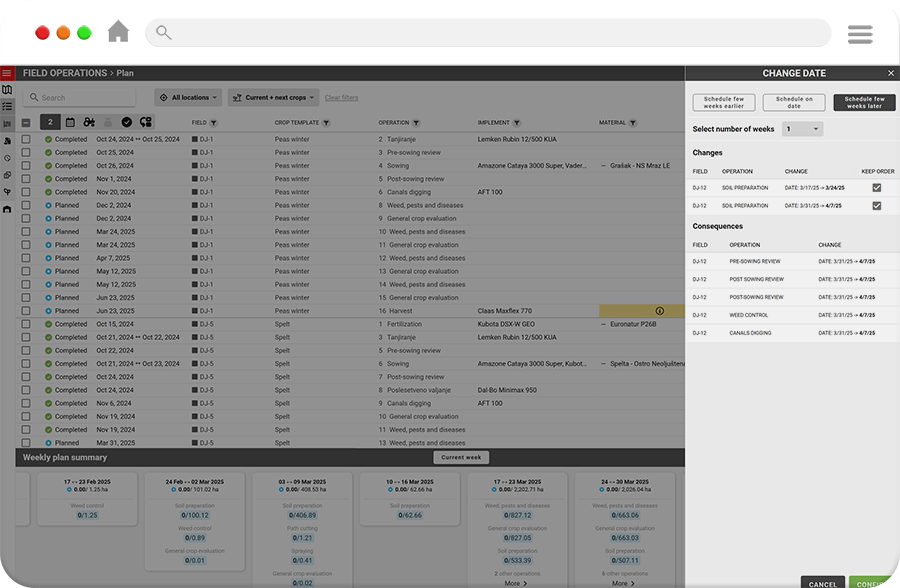Tick the Nov 6, 2024 Canals digging row checkbox
Image resolution: width=900 pixels, height=588 pixels.
tap(26, 403)
